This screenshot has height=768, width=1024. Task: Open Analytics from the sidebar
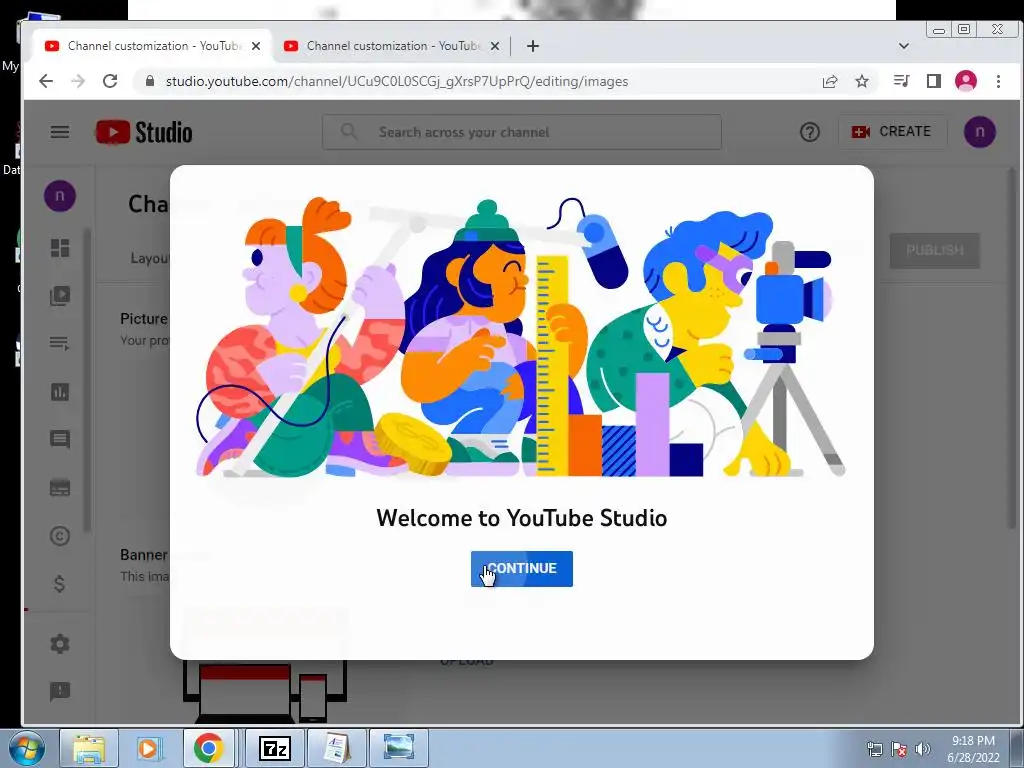coord(60,392)
